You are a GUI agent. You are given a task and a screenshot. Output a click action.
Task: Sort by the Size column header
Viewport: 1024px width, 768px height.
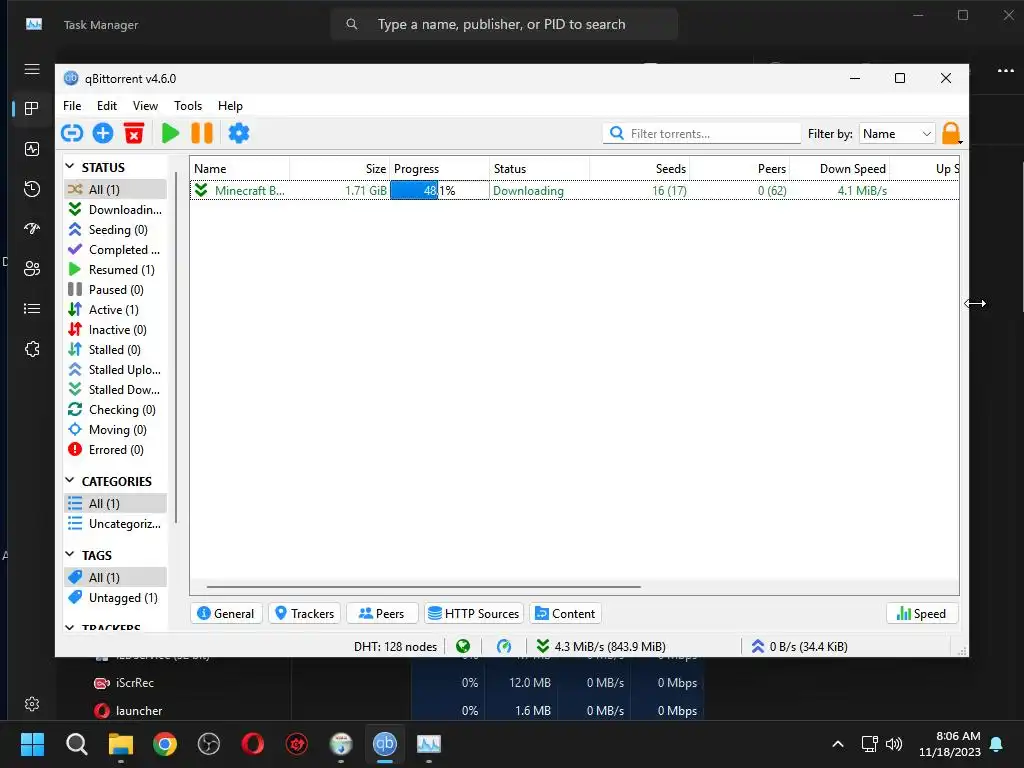[x=340, y=168]
